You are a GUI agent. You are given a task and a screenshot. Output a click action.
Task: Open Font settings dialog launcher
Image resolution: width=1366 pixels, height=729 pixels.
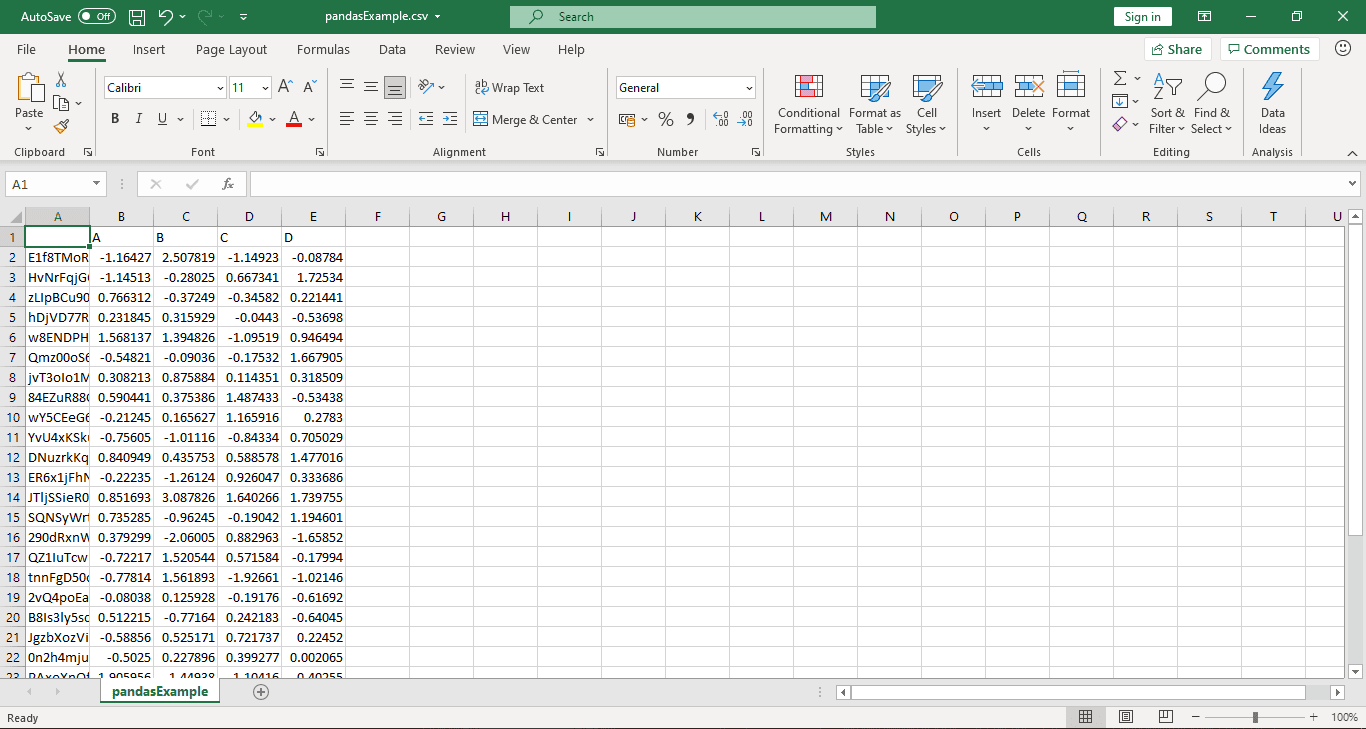pyautogui.click(x=320, y=152)
